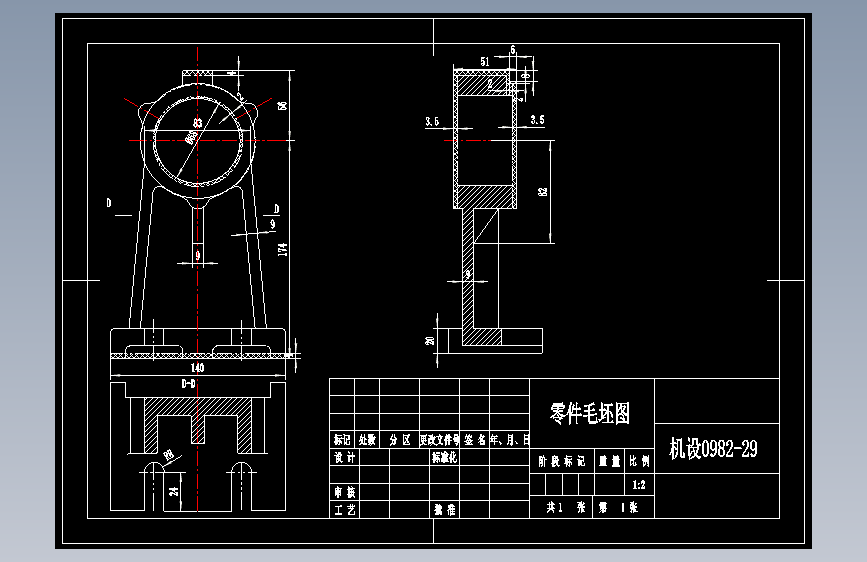The image size is (867, 562).
Task: Click the "标记" column header
Action: tap(342, 440)
